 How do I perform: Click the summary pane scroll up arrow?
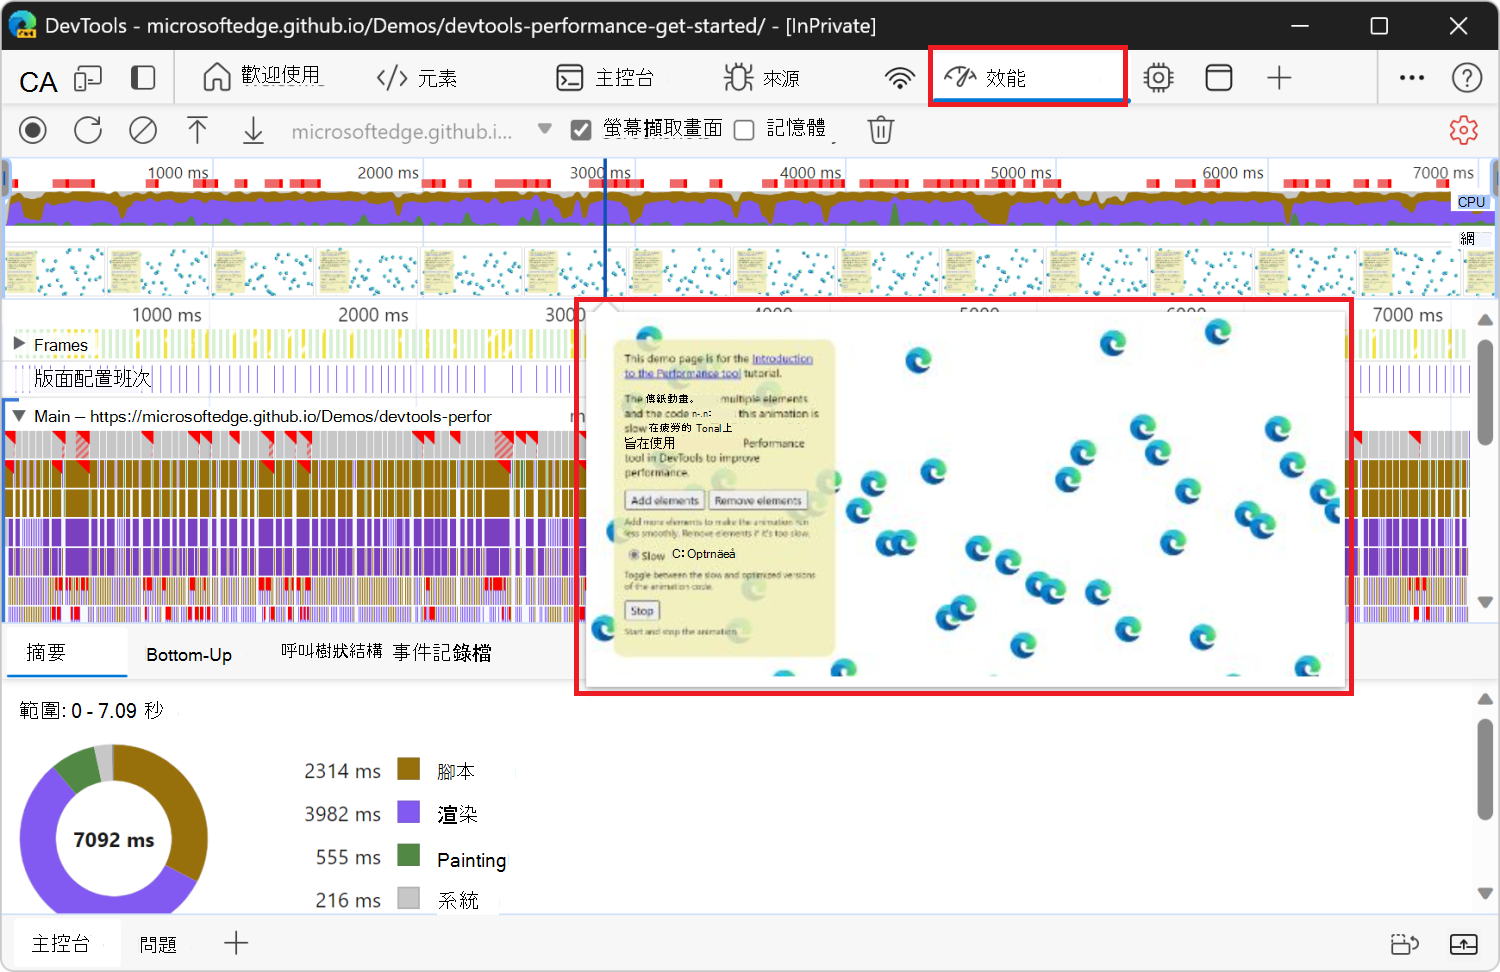click(1485, 700)
